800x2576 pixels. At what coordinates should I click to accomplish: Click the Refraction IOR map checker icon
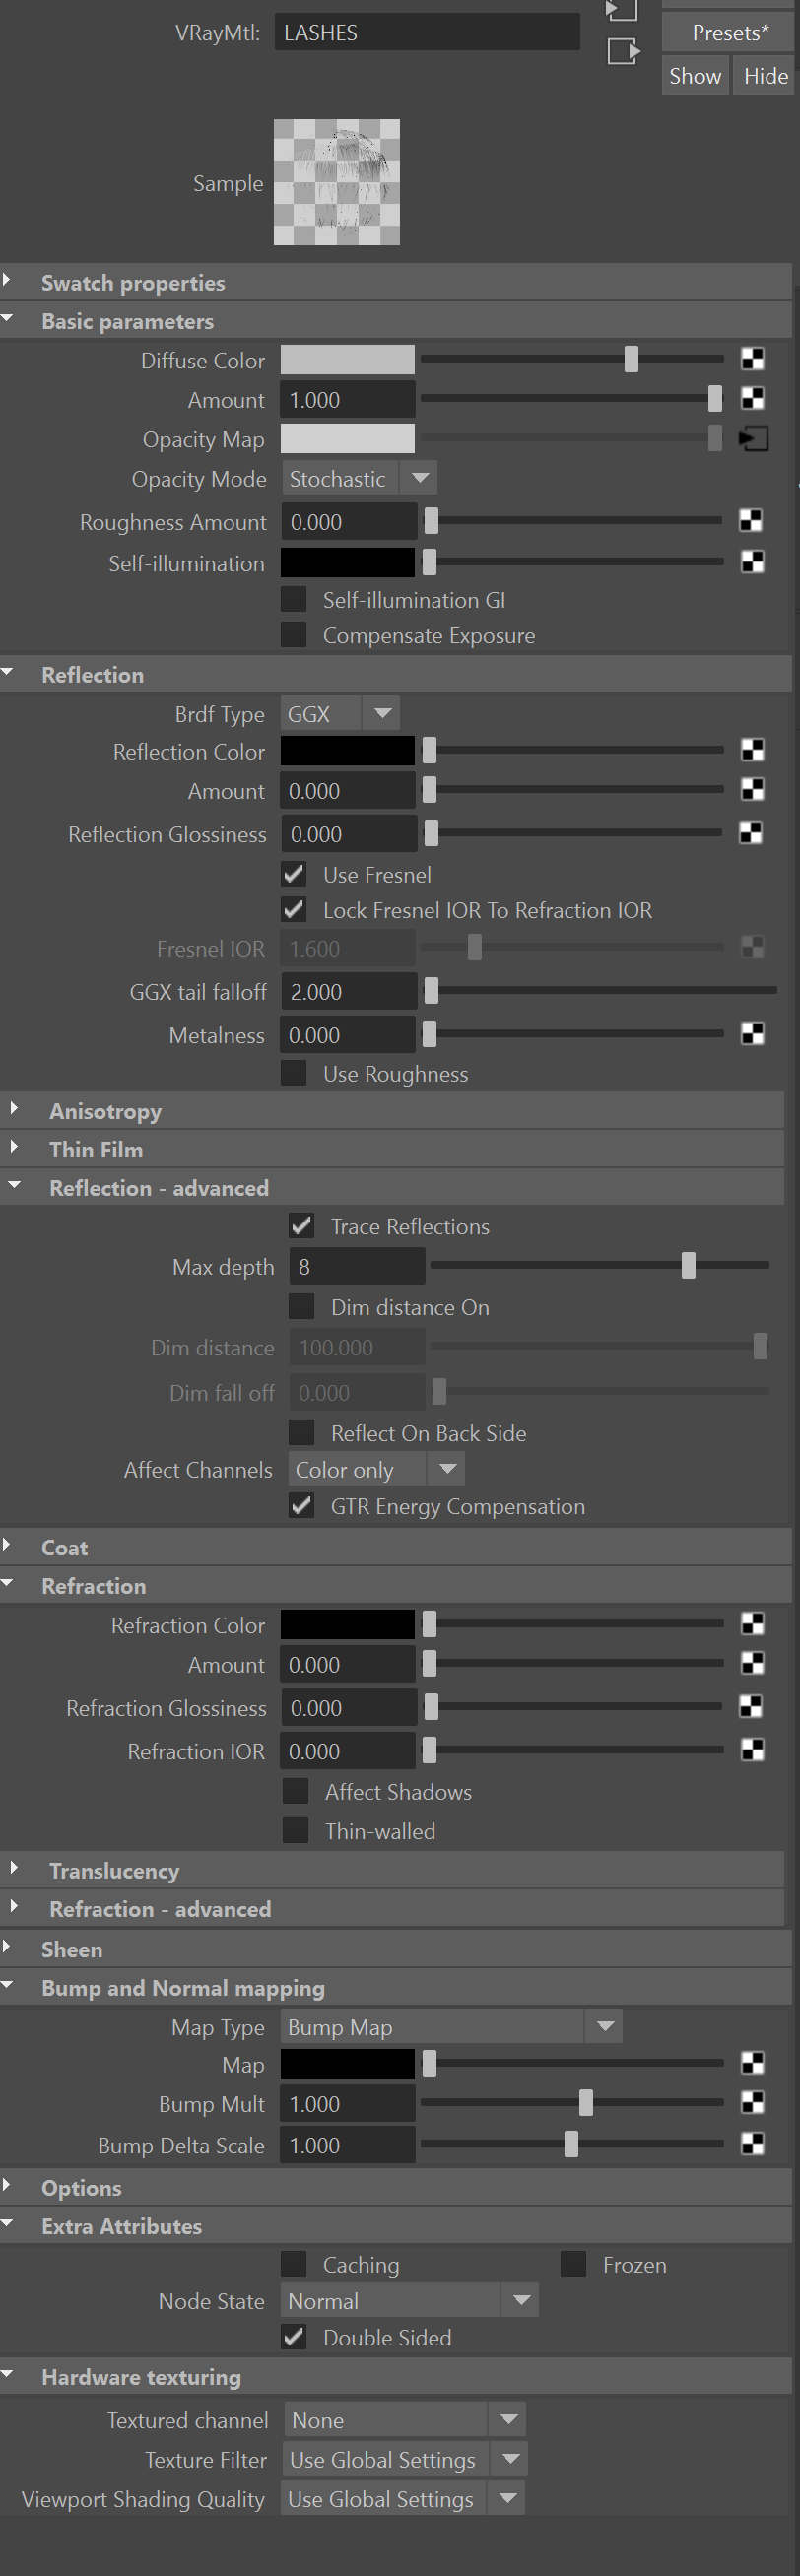click(752, 1749)
